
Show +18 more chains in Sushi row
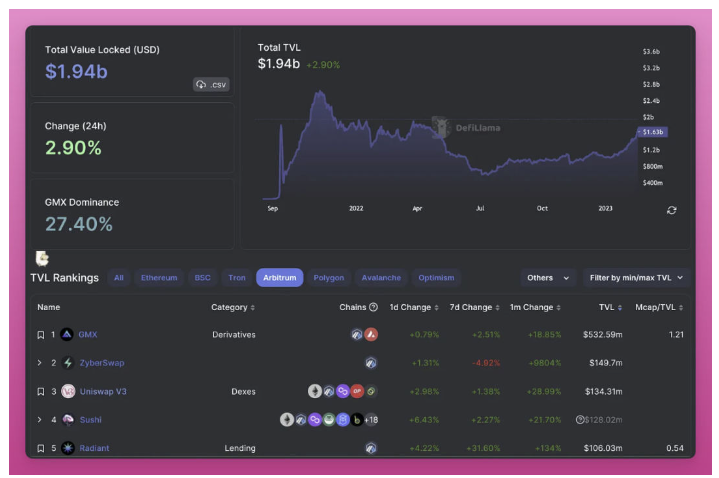(371, 420)
